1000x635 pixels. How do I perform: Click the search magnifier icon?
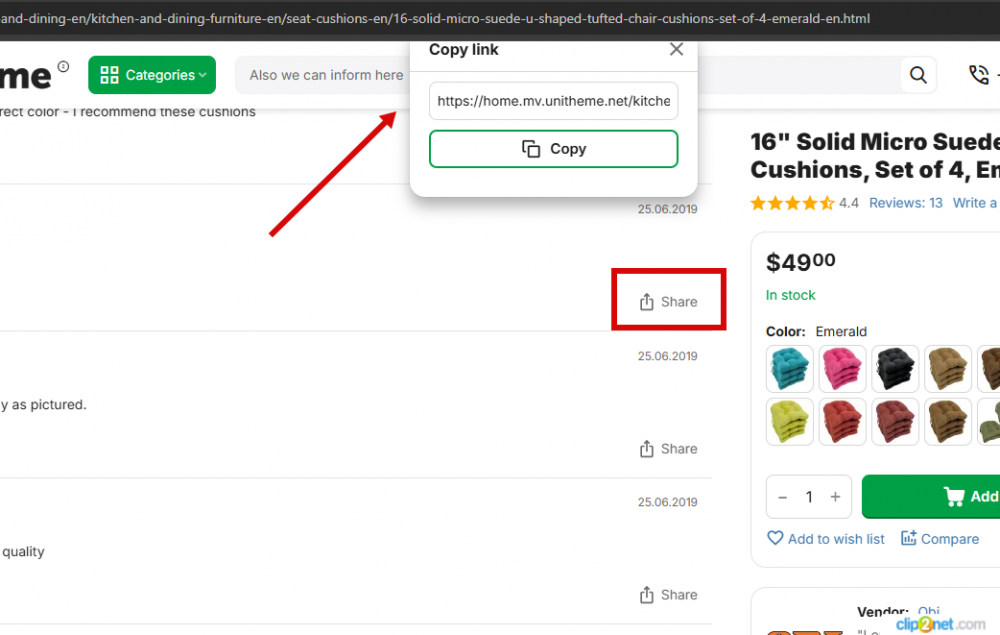point(916,75)
